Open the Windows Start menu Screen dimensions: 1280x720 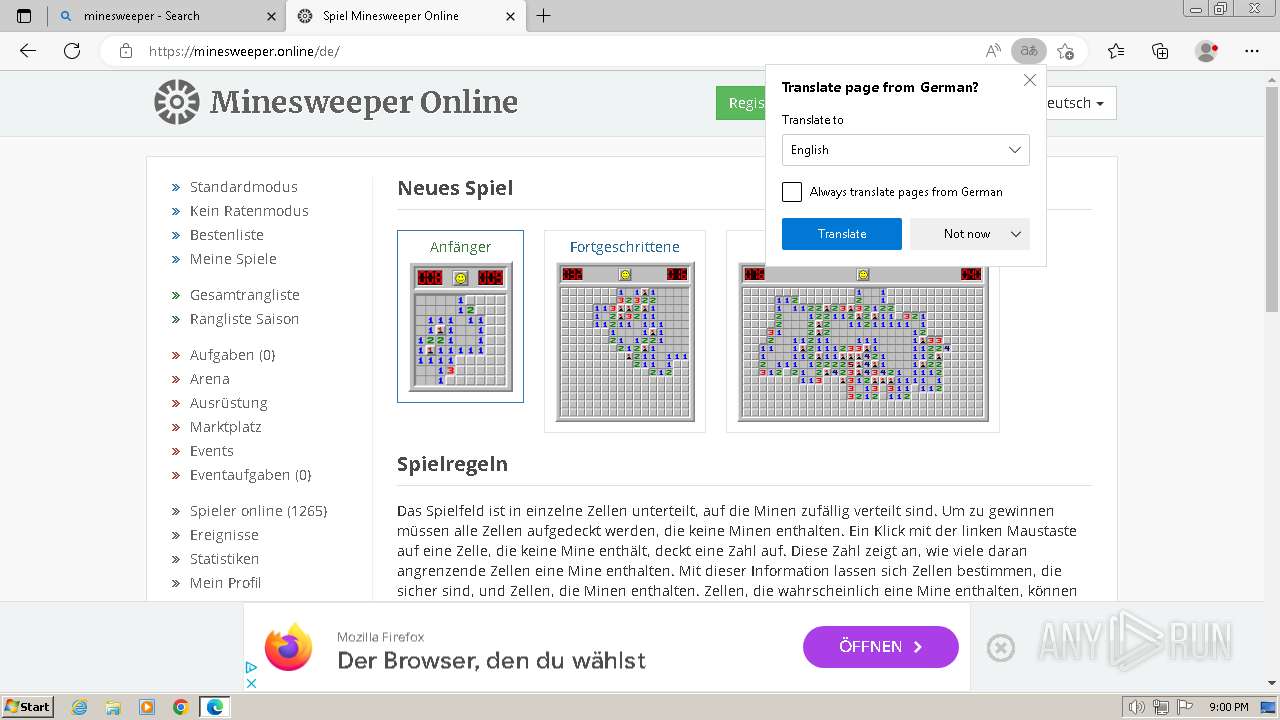click(28, 707)
